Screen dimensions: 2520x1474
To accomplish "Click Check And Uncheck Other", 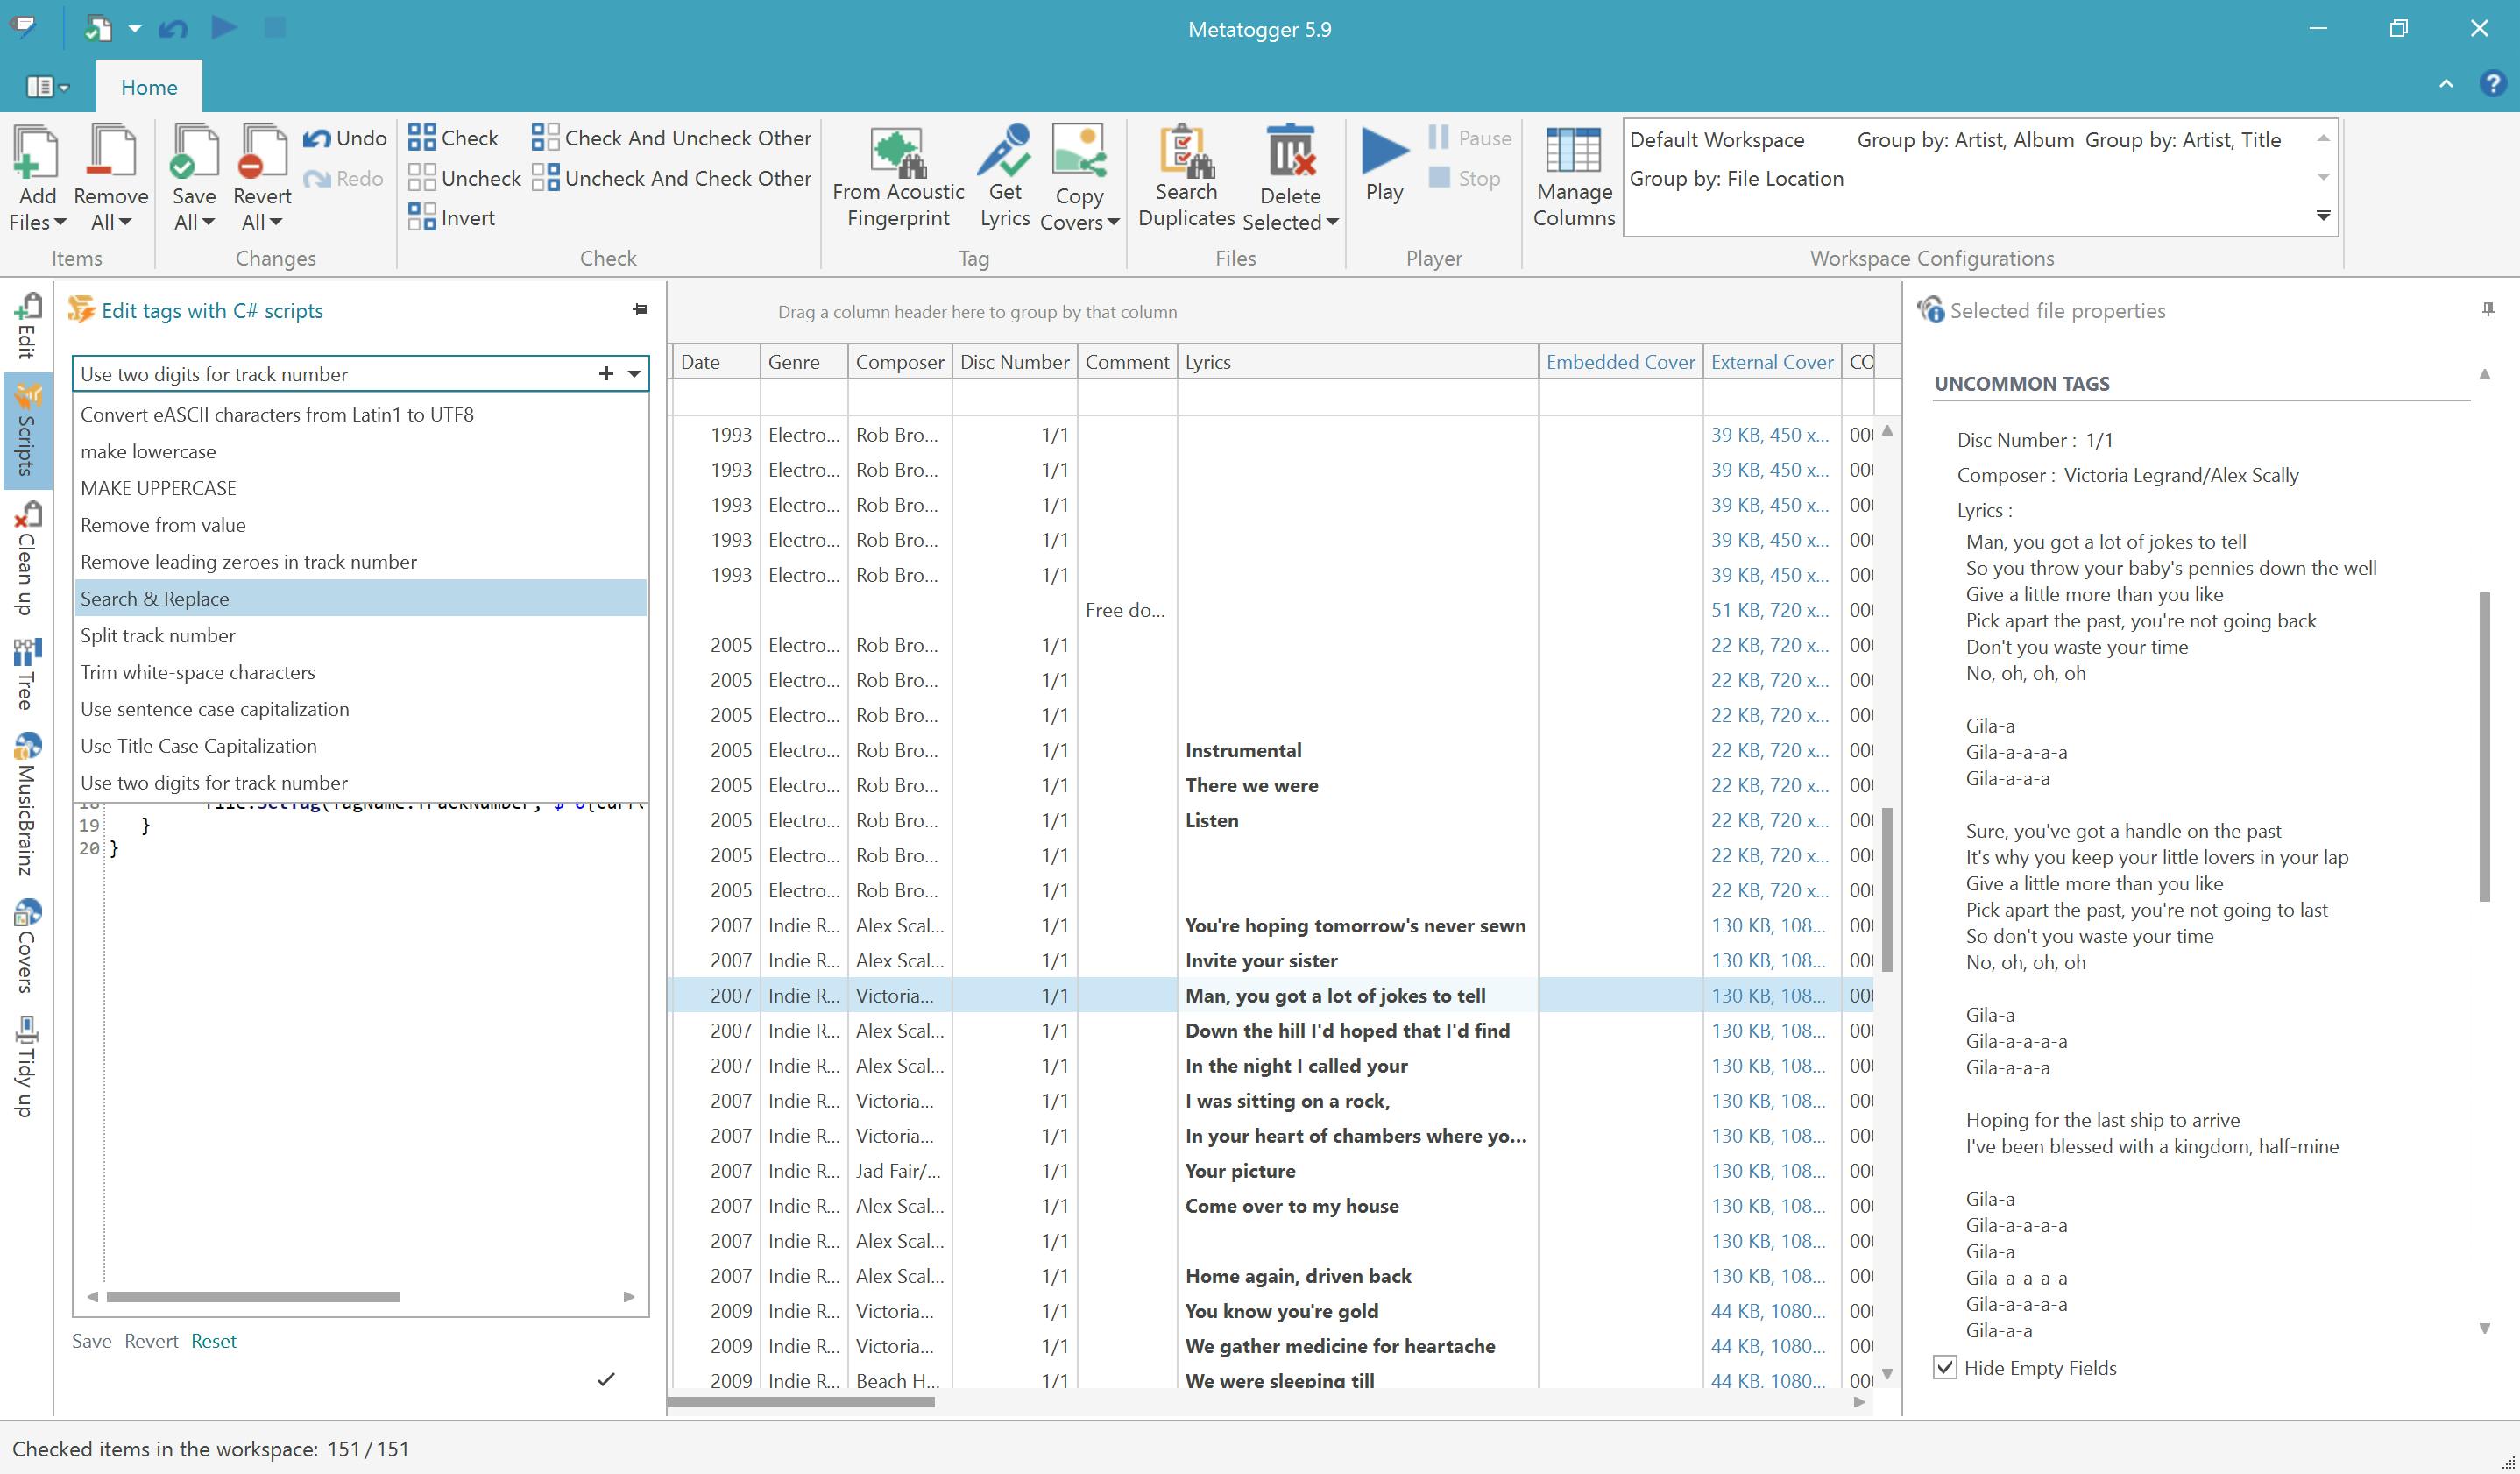I will (x=671, y=138).
